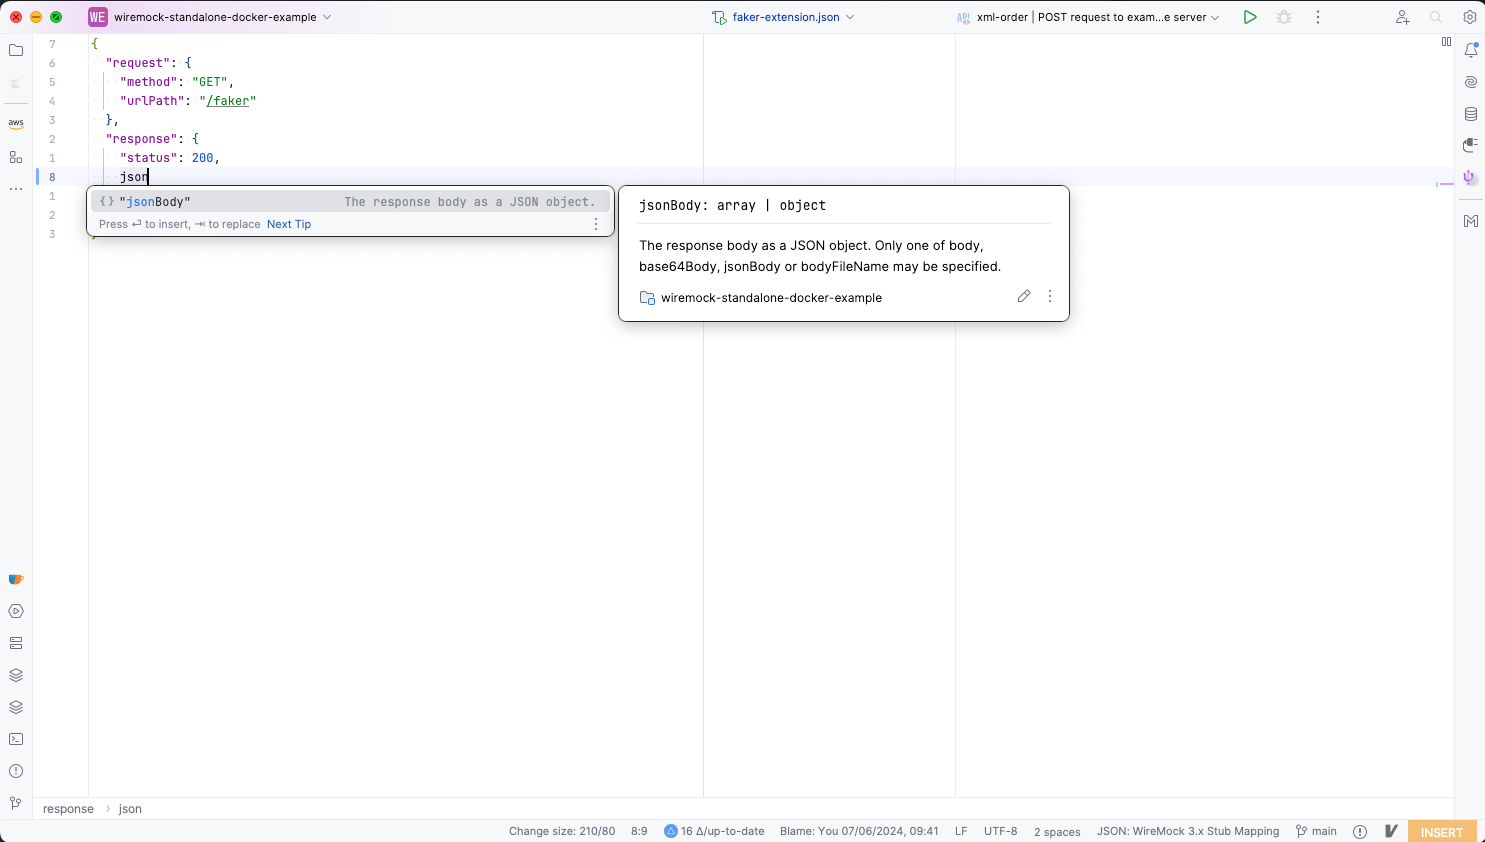Open IDE settings gear icon

point(1470,17)
